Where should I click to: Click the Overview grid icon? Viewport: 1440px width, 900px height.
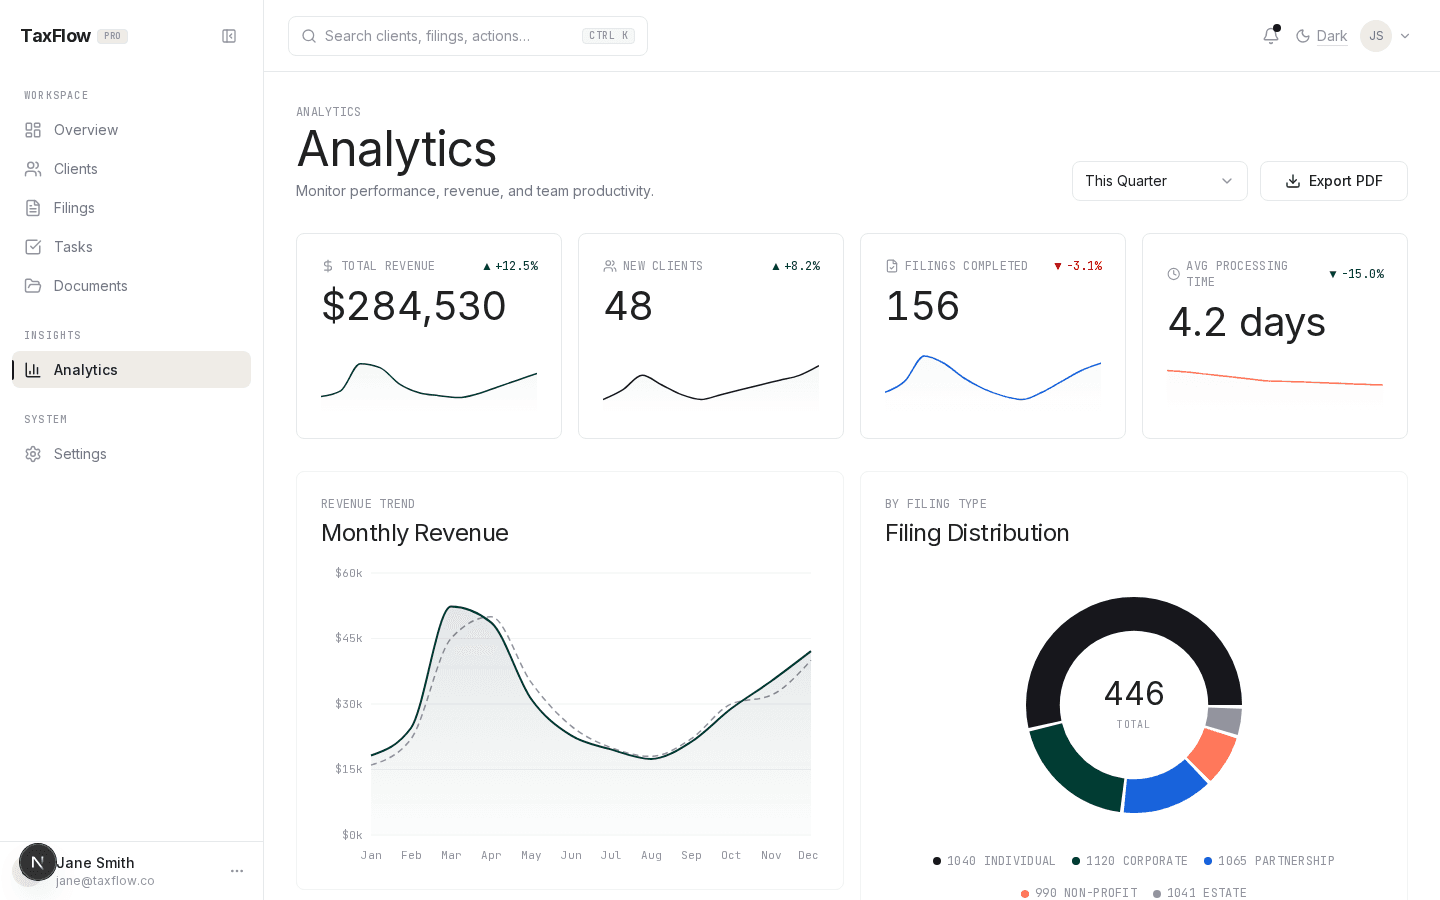(33, 130)
